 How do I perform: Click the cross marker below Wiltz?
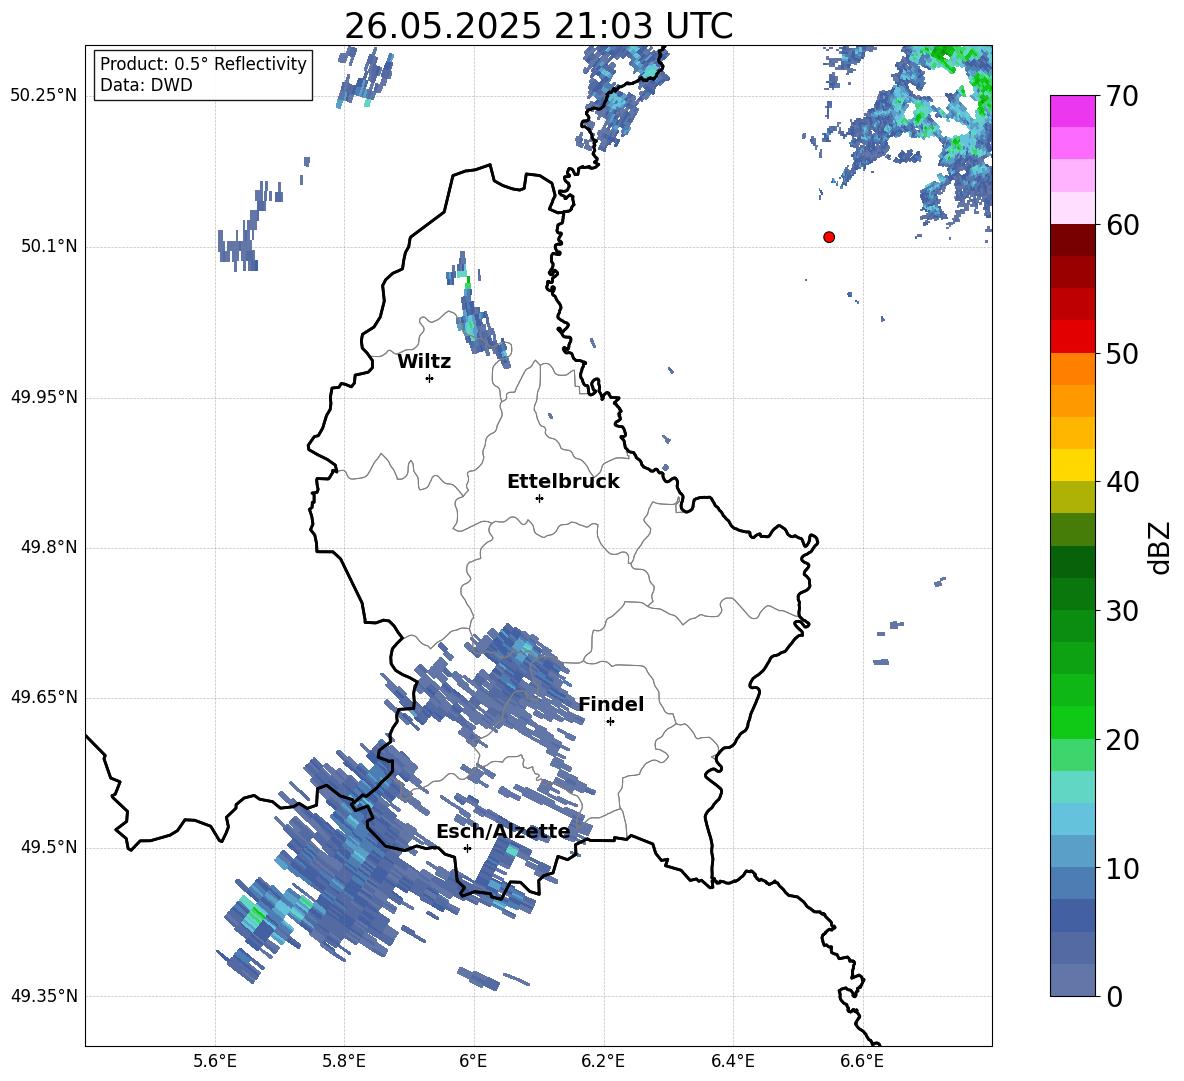click(430, 378)
